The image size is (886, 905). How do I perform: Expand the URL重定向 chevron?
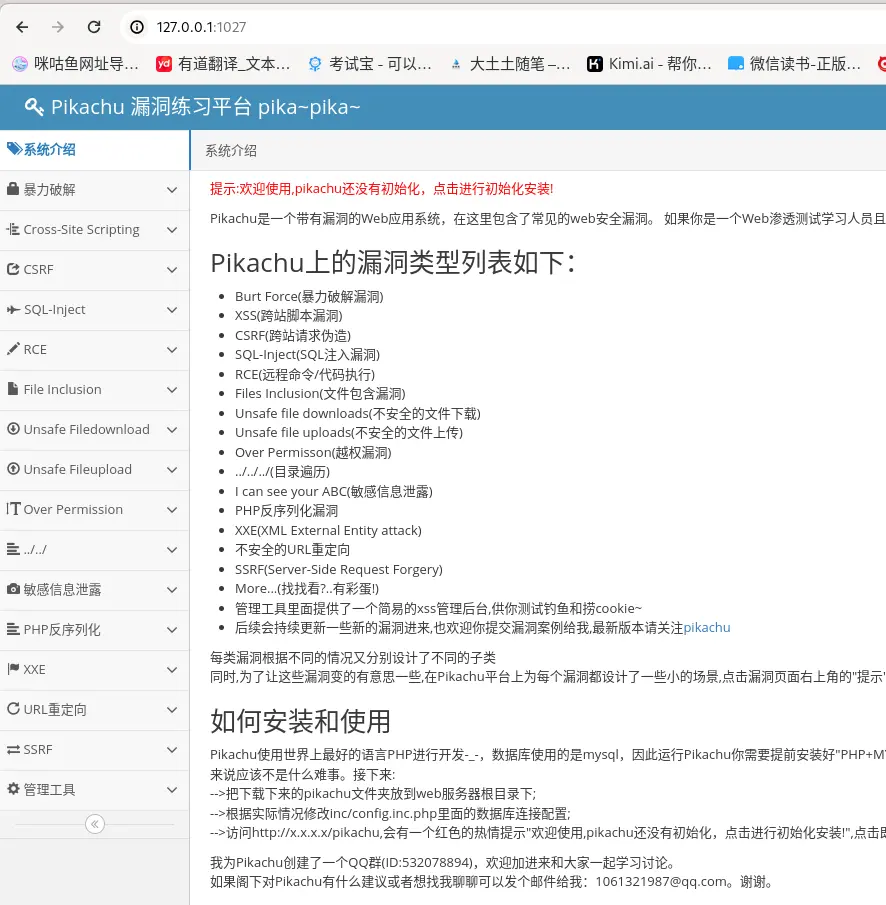[171, 709]
